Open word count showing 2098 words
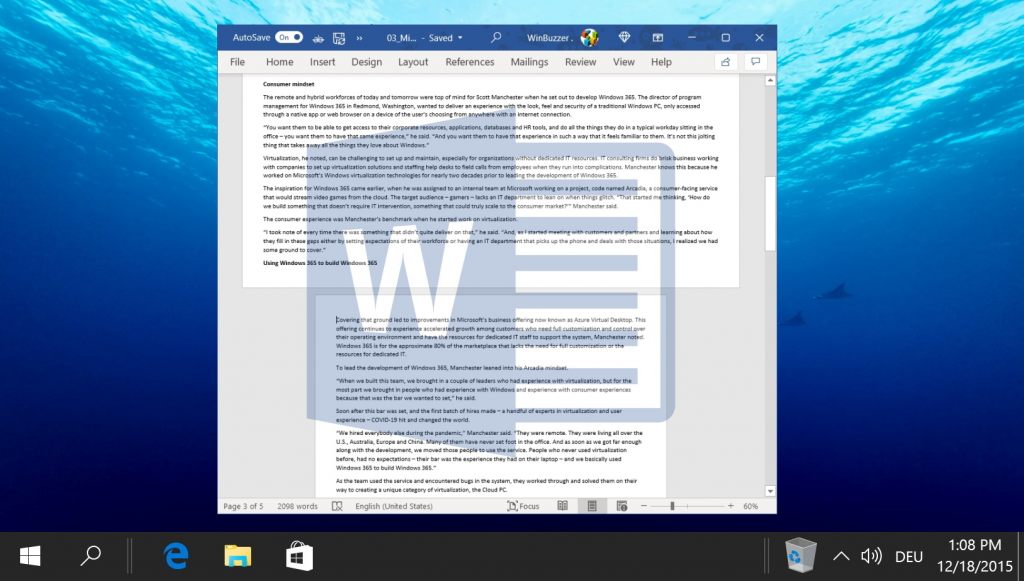 point(297,506)
